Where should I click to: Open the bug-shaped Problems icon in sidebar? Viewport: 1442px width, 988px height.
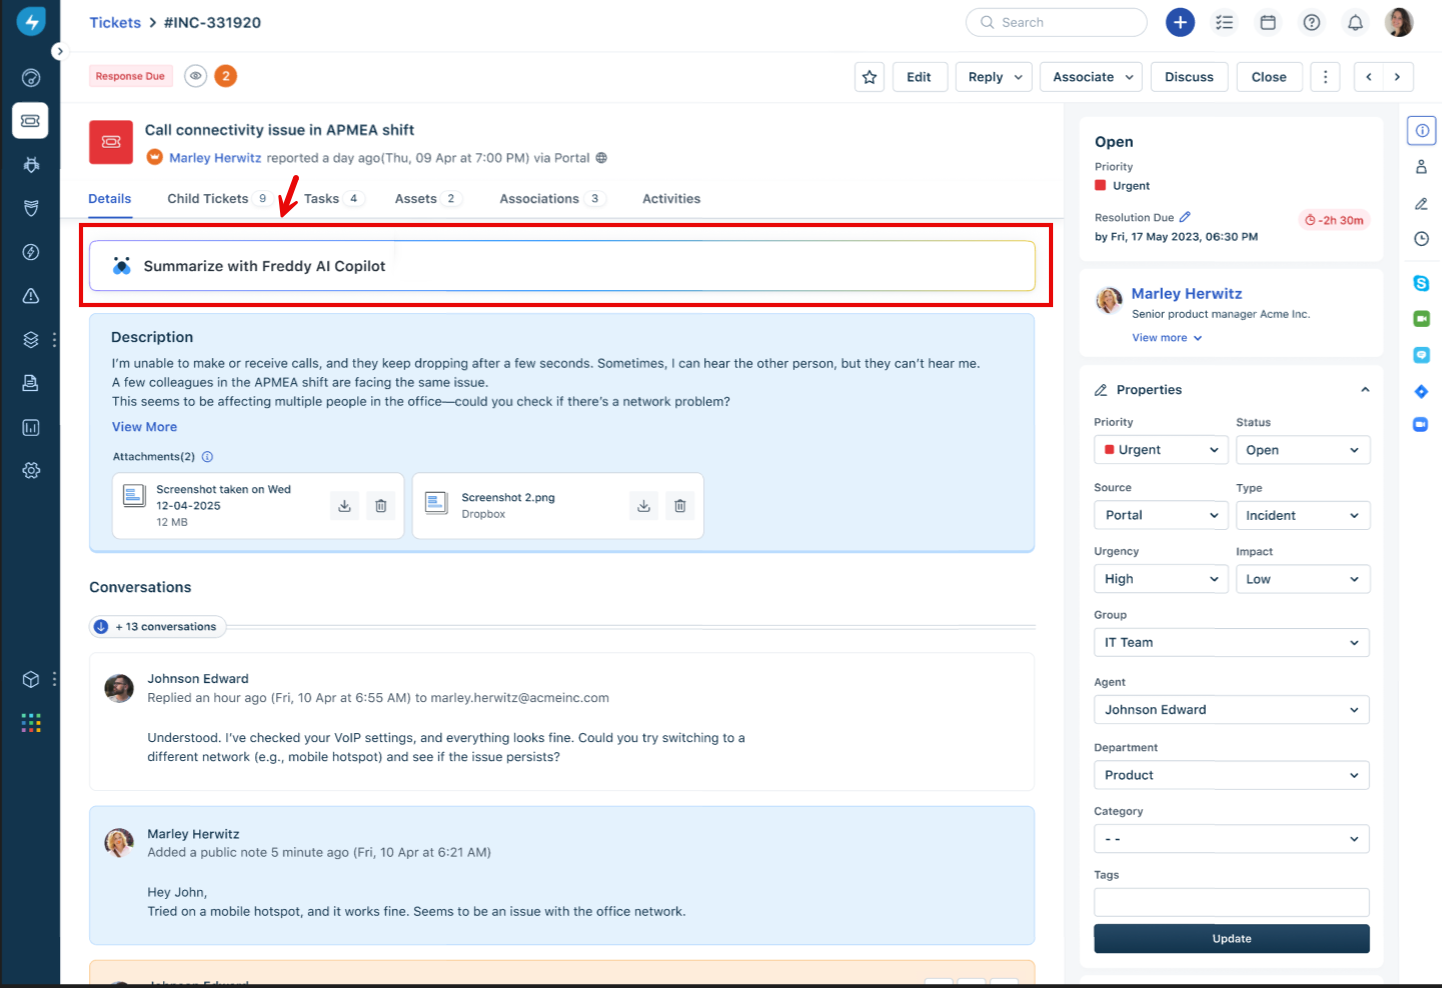tap(31, 165)
